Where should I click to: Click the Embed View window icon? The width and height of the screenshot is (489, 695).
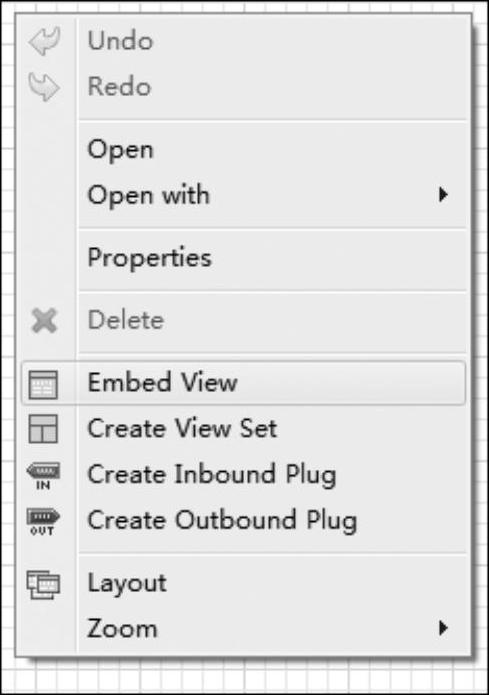pyautogui.click(x=43, y=384)
